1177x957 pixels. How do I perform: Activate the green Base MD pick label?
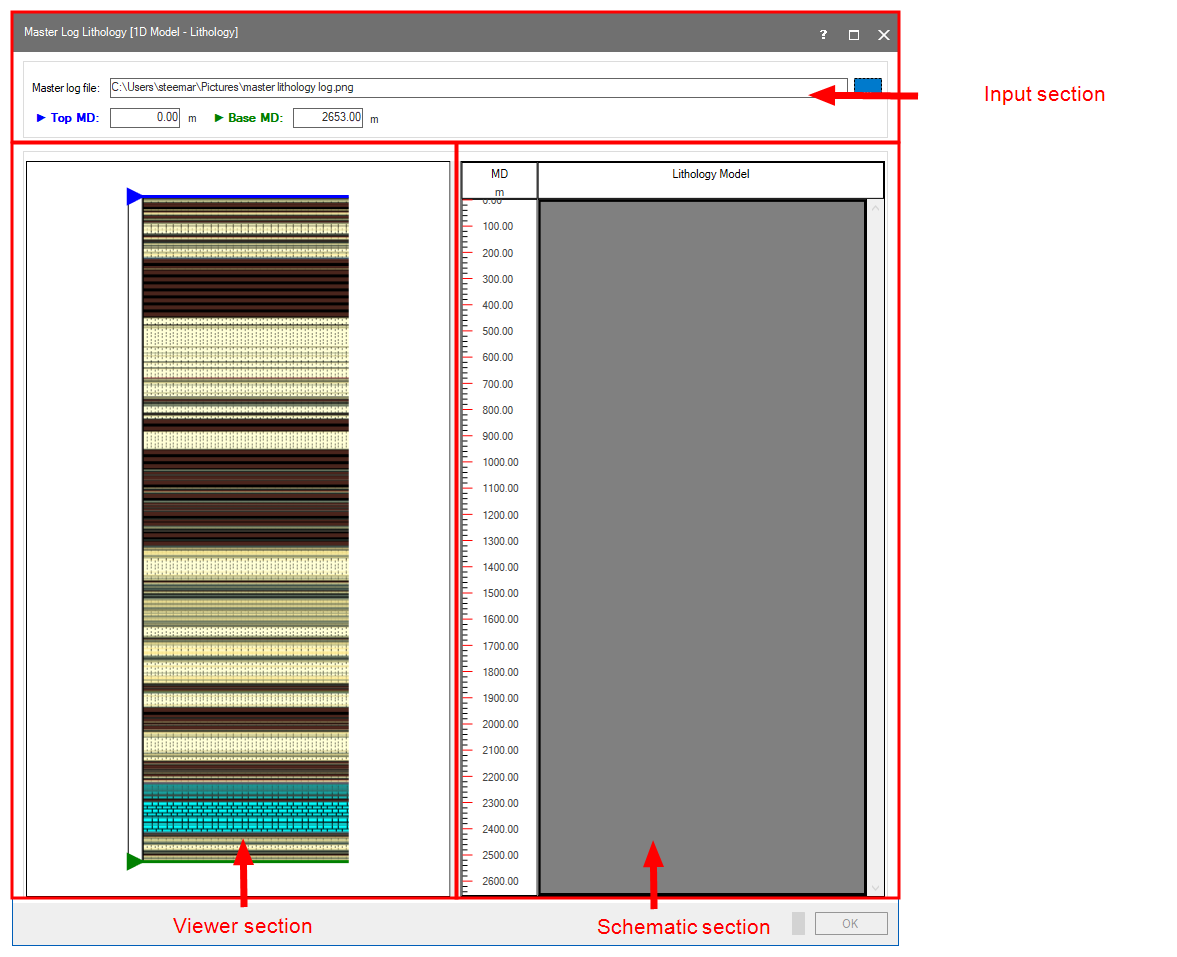point(248,118)
